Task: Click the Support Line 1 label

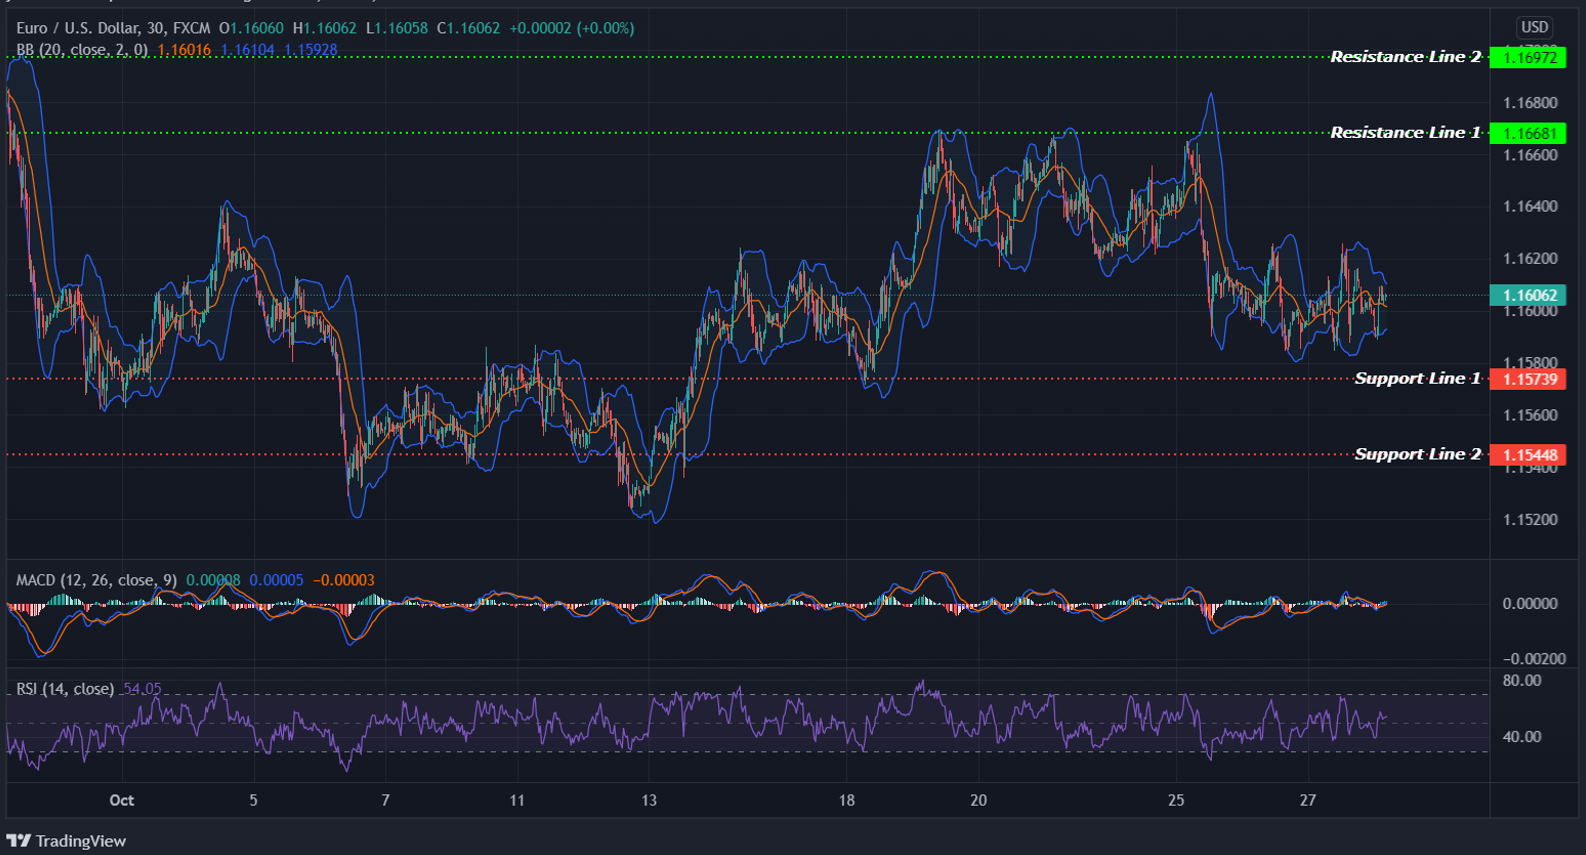Action: 1417,379
